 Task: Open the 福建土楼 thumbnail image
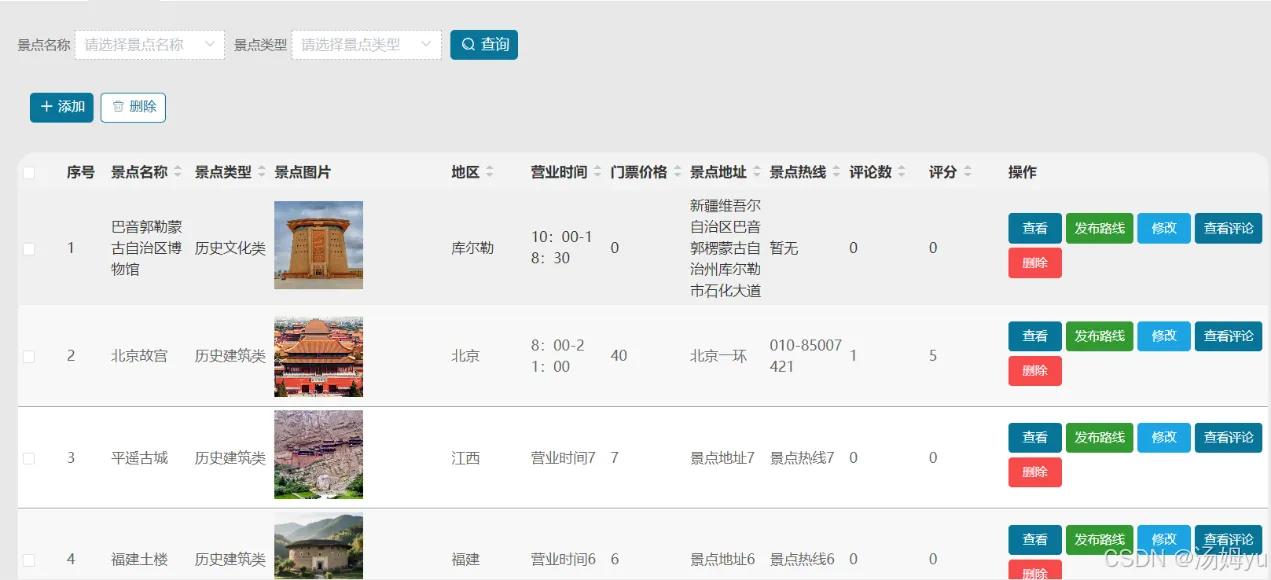[x=318, y=546]
